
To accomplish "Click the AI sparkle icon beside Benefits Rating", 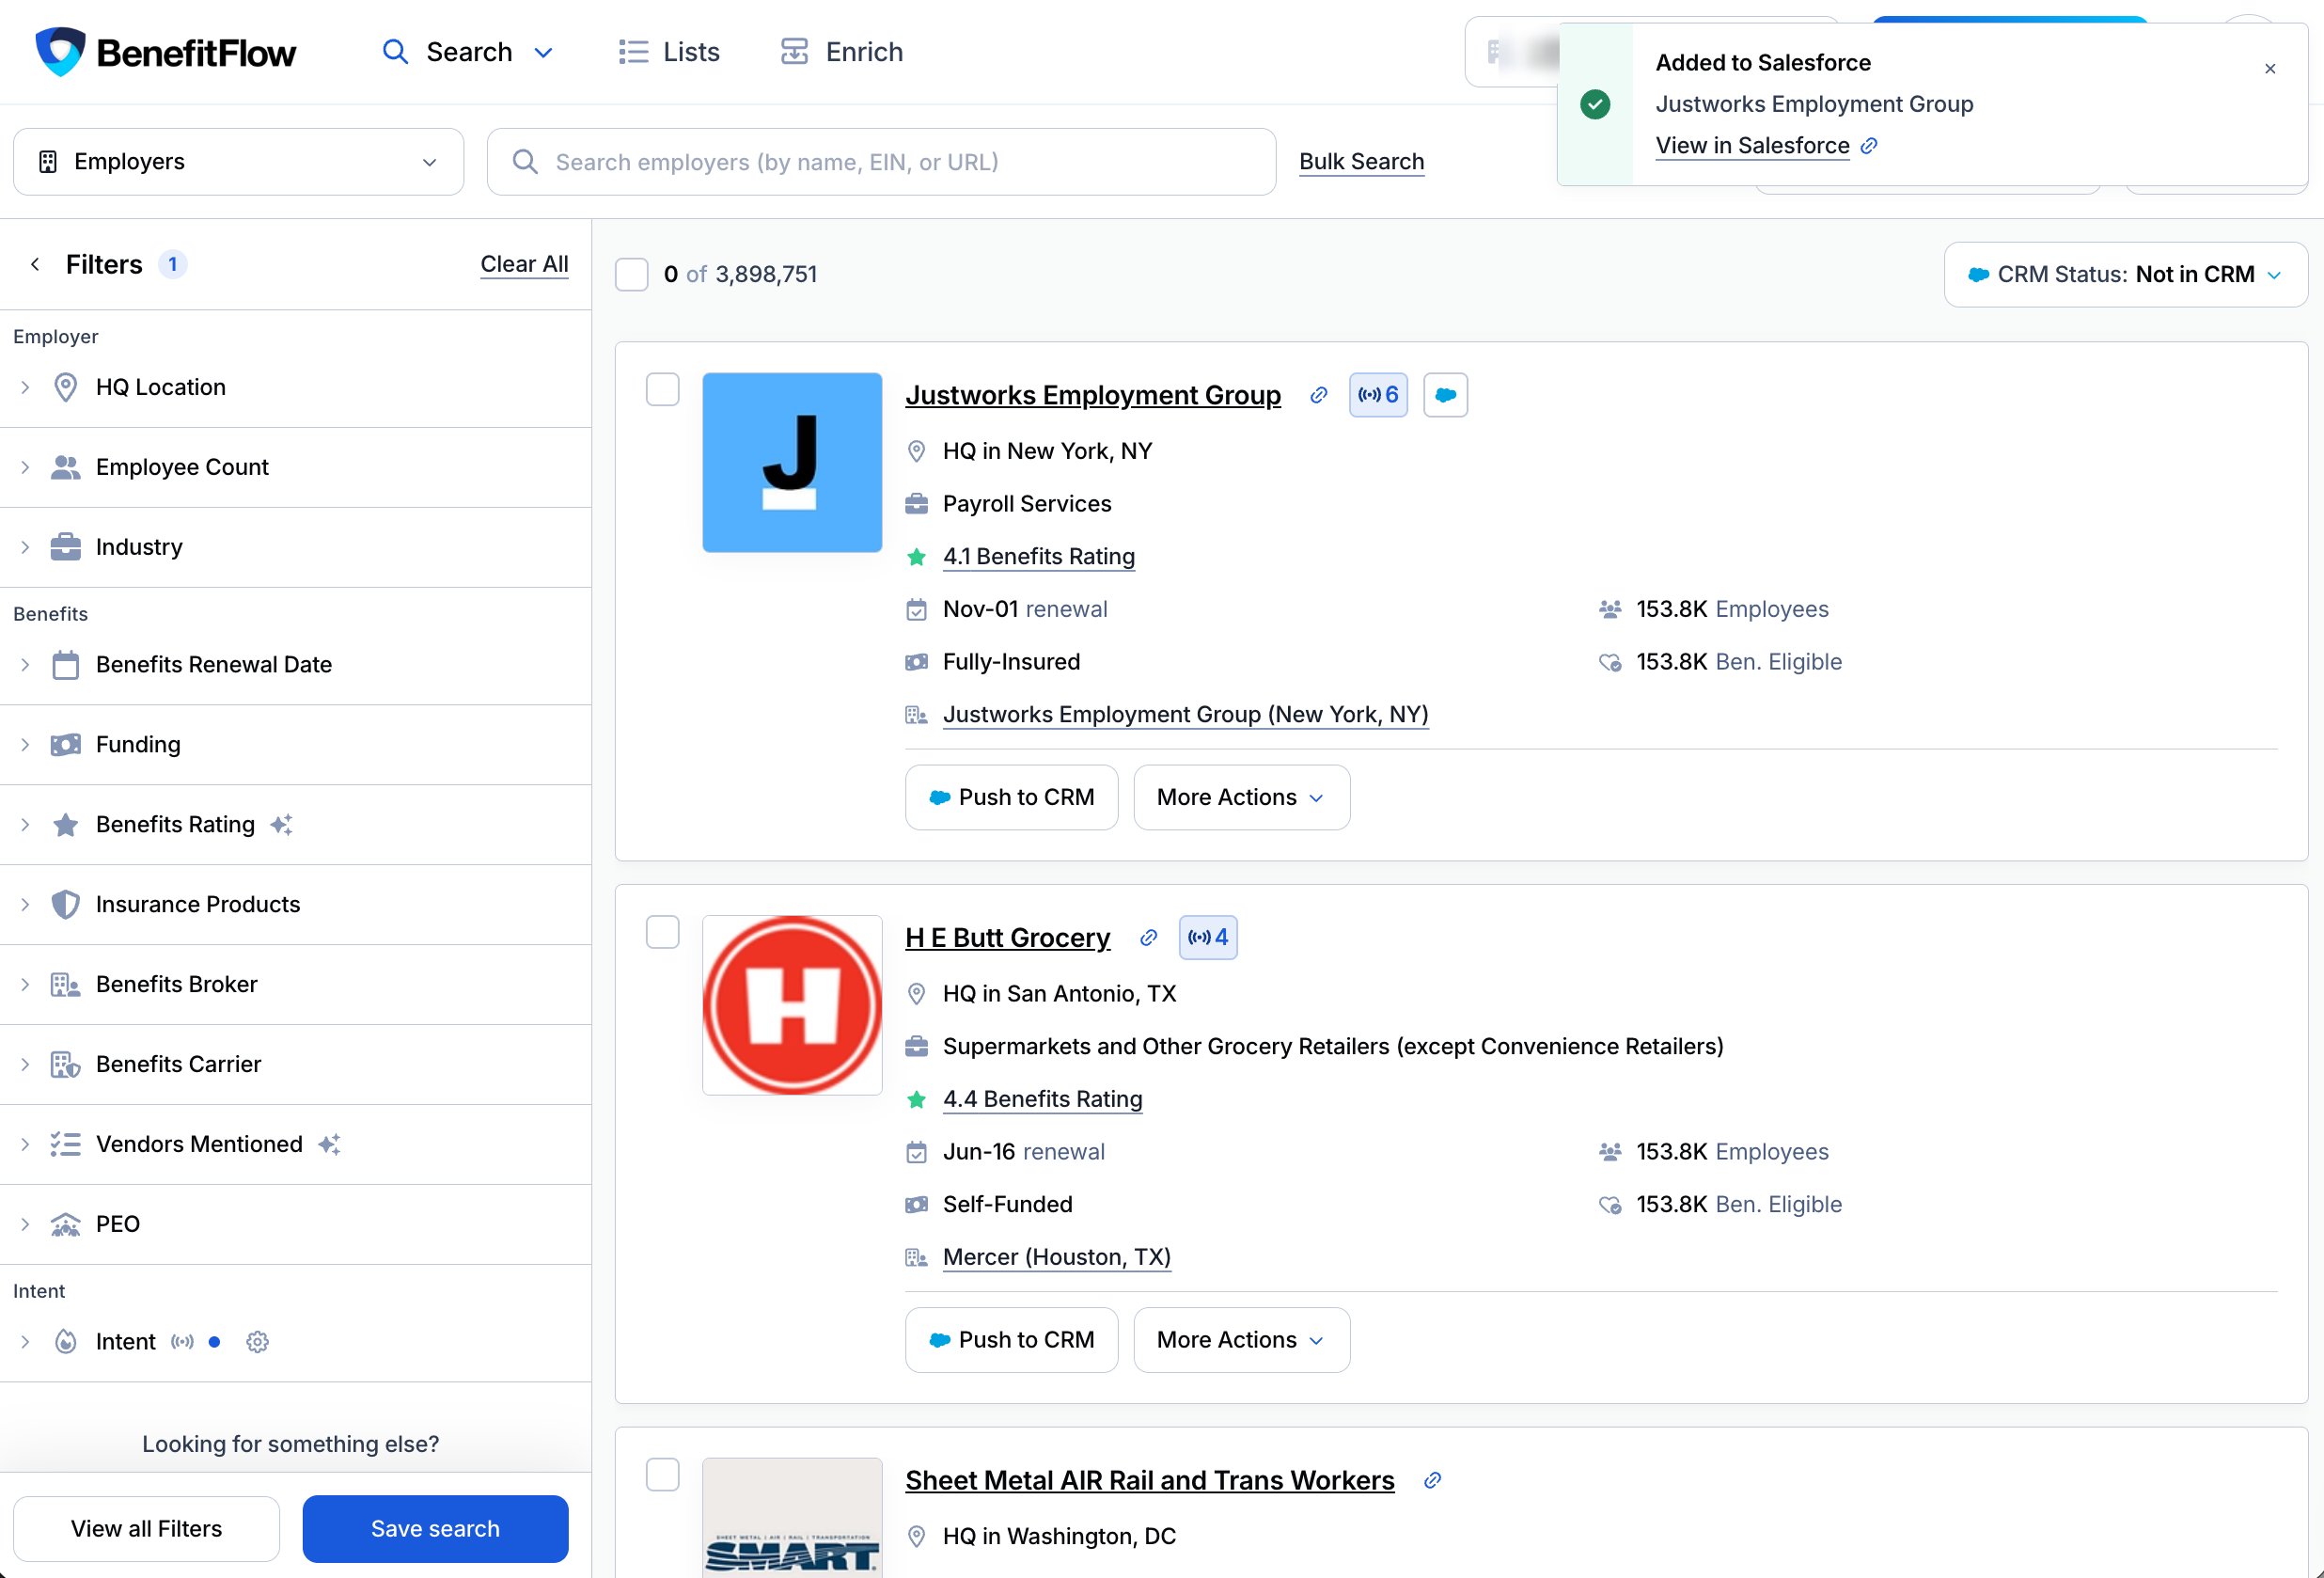I will (x=281, y=825).
